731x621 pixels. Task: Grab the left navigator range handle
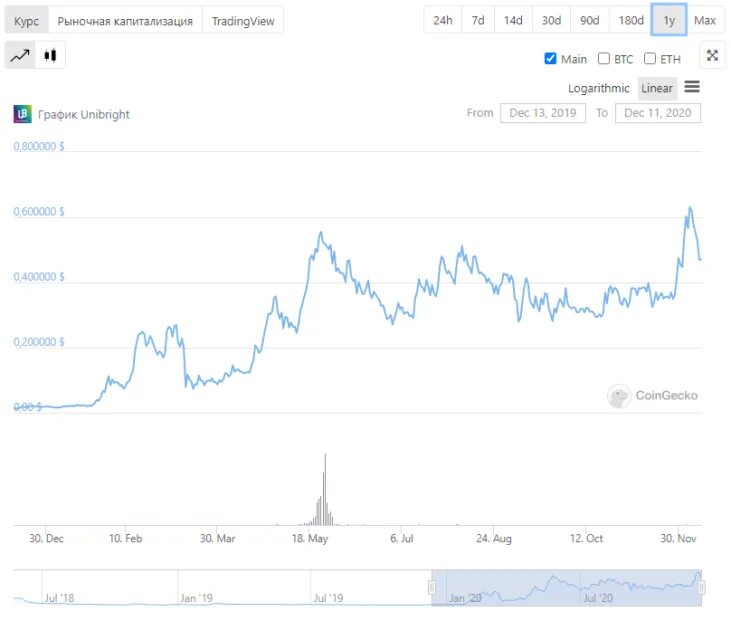[x=432, y=587]
